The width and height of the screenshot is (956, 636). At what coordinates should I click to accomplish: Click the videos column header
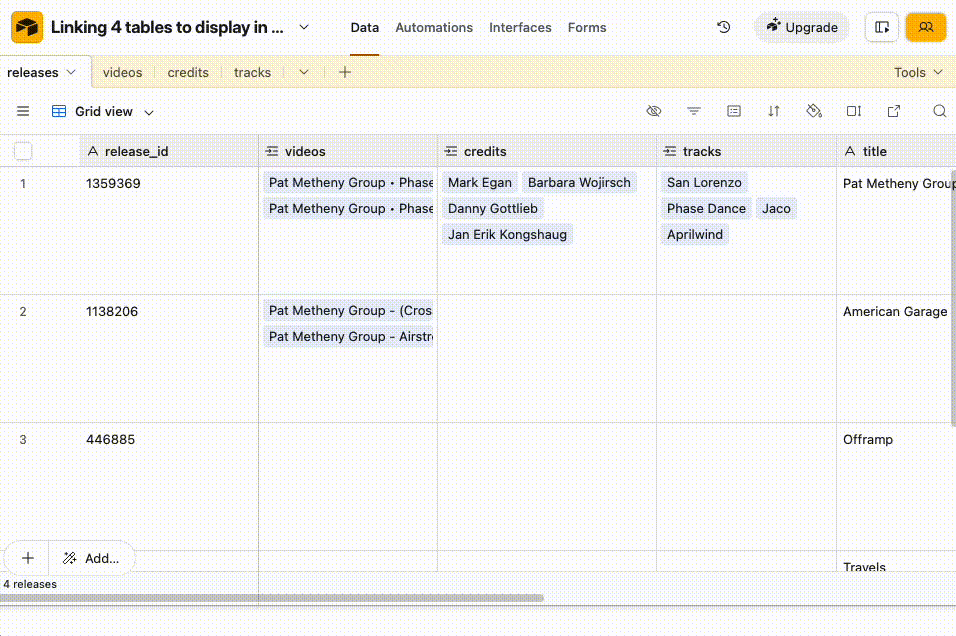(x=348, y=151)
